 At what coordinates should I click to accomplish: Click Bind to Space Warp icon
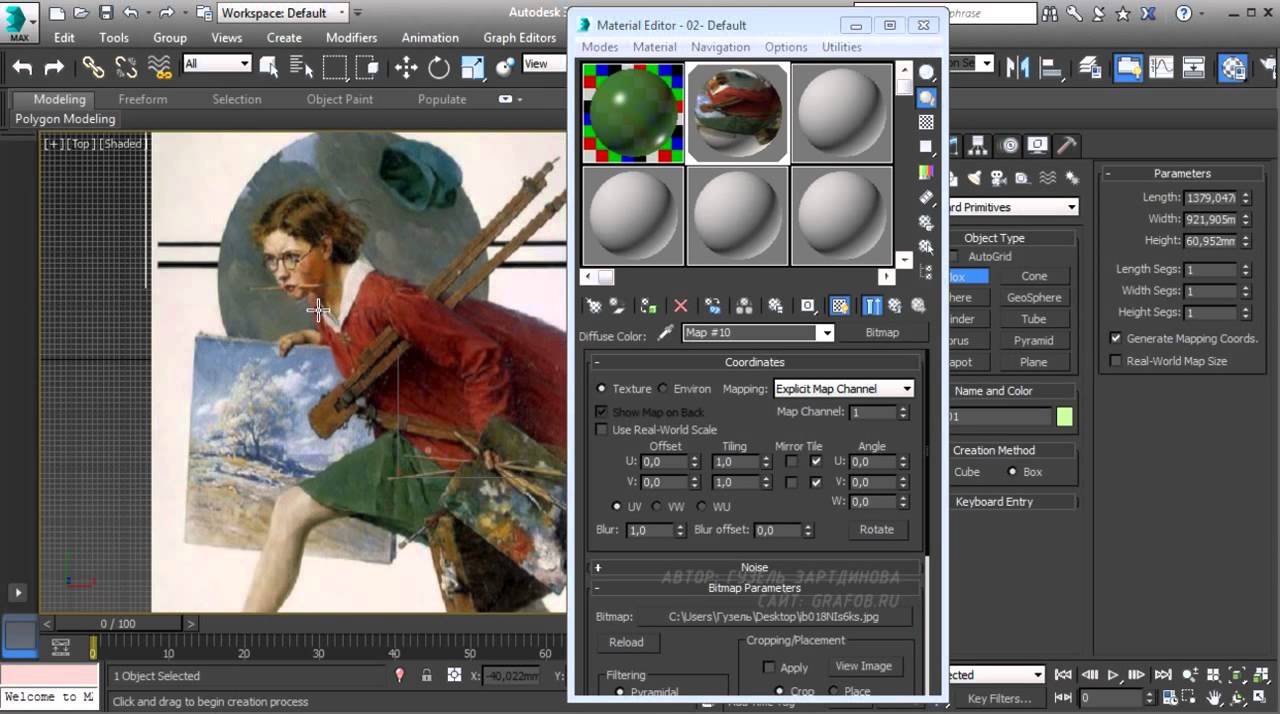point(160,67)
